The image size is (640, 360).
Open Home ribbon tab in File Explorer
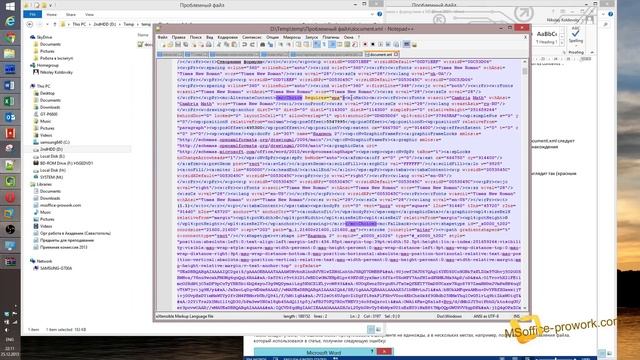click(51, 14)
